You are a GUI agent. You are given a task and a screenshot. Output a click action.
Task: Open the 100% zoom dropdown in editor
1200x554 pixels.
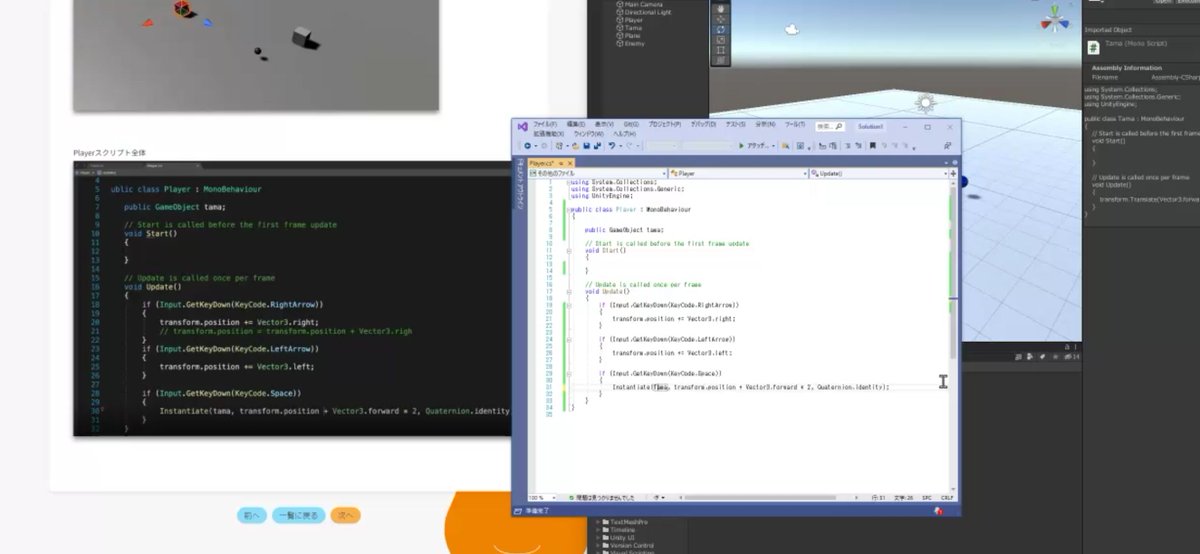[x=541, y=497]
